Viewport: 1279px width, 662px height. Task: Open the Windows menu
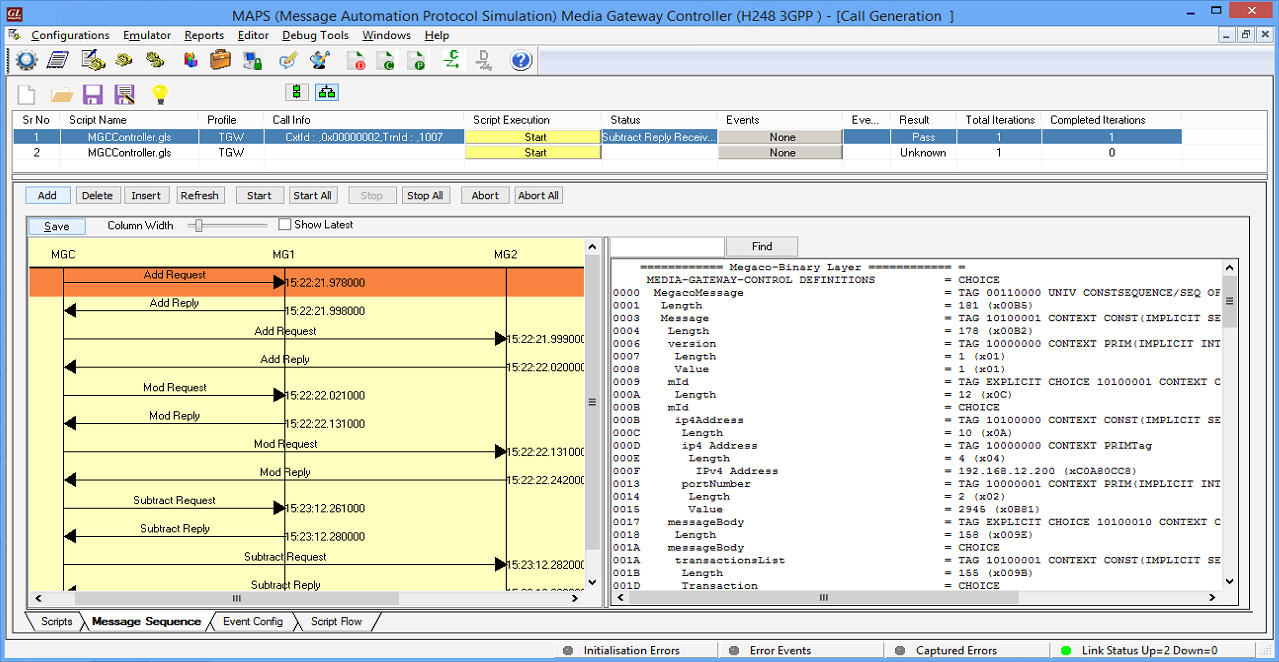[386, 35]
